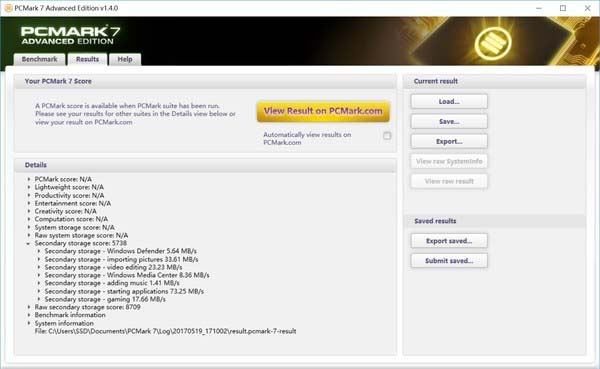Screen dimensions: 600x369
Task: Select the 'Entertainment score: N/A' row text
Action: [73, 203]
